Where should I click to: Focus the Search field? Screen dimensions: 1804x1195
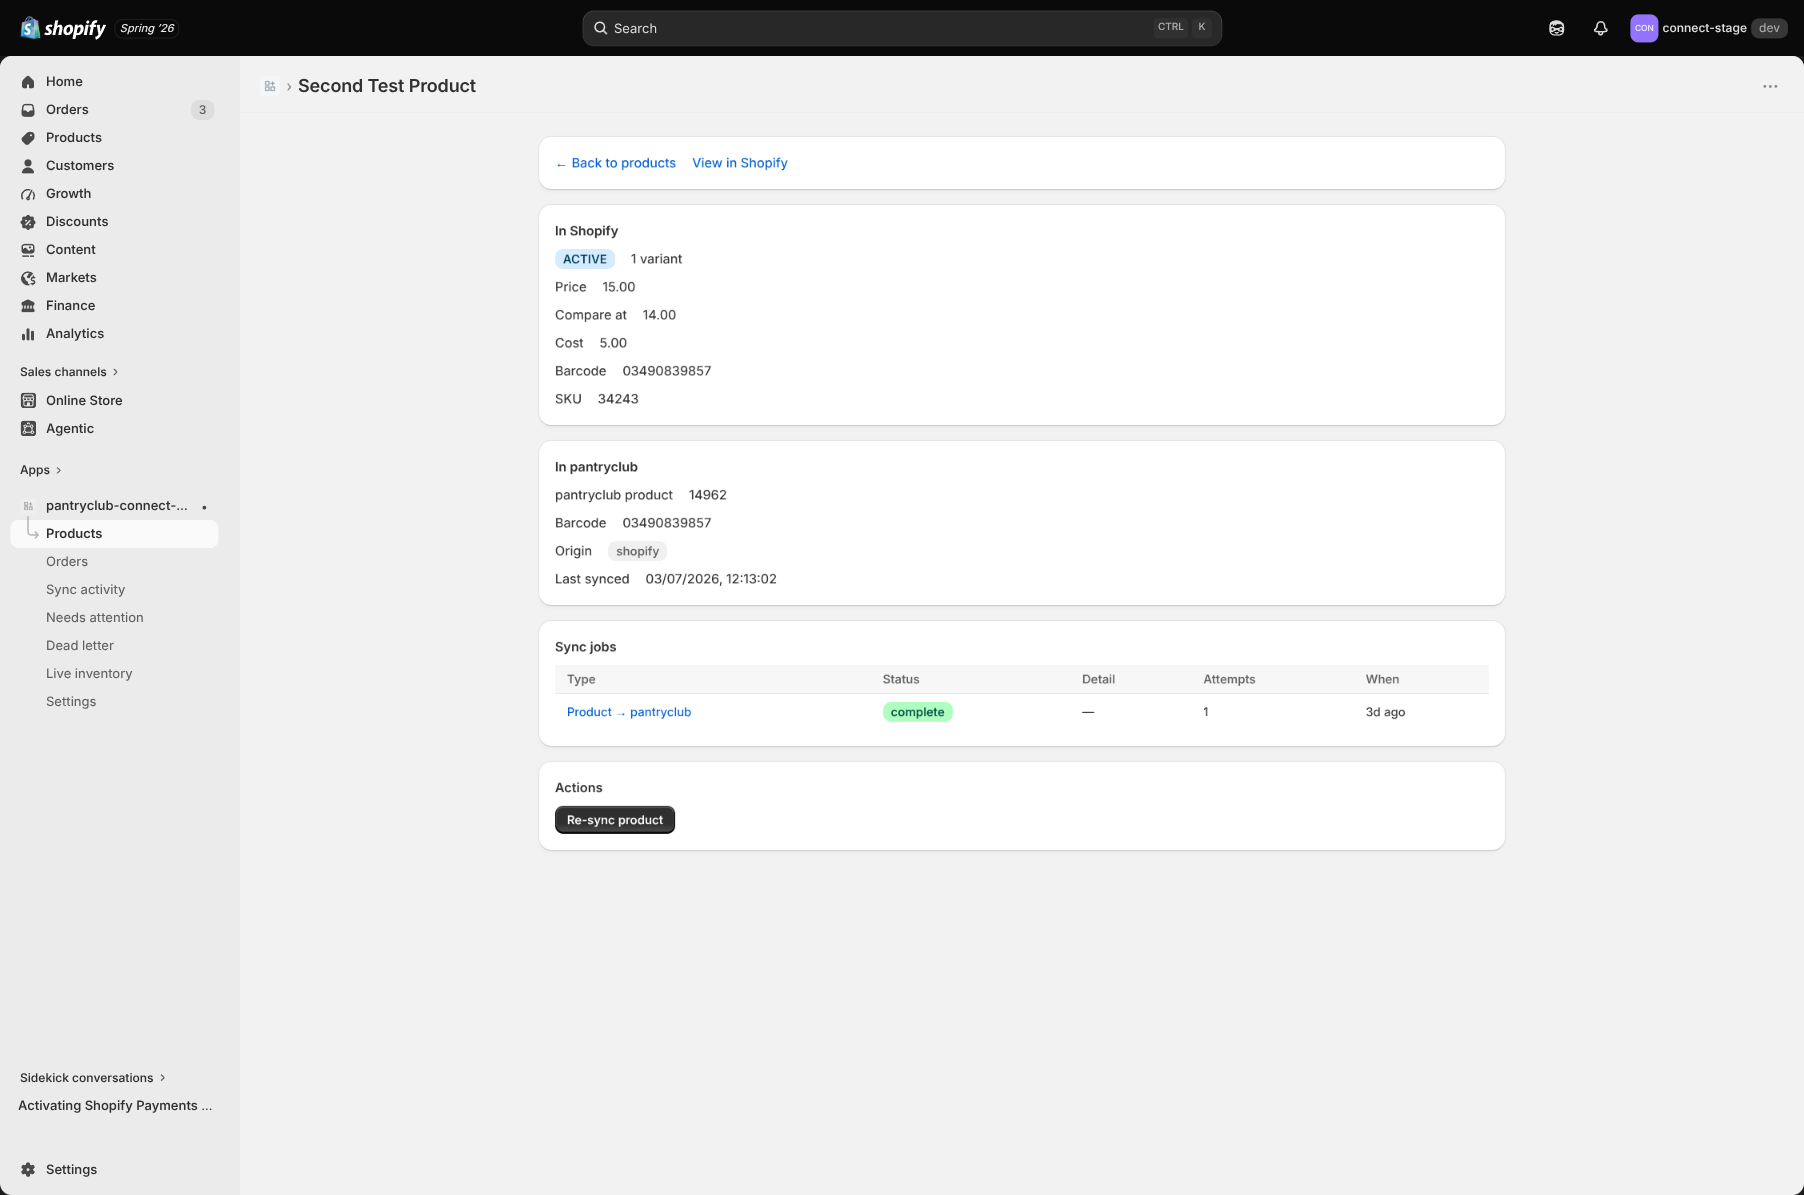902,28
